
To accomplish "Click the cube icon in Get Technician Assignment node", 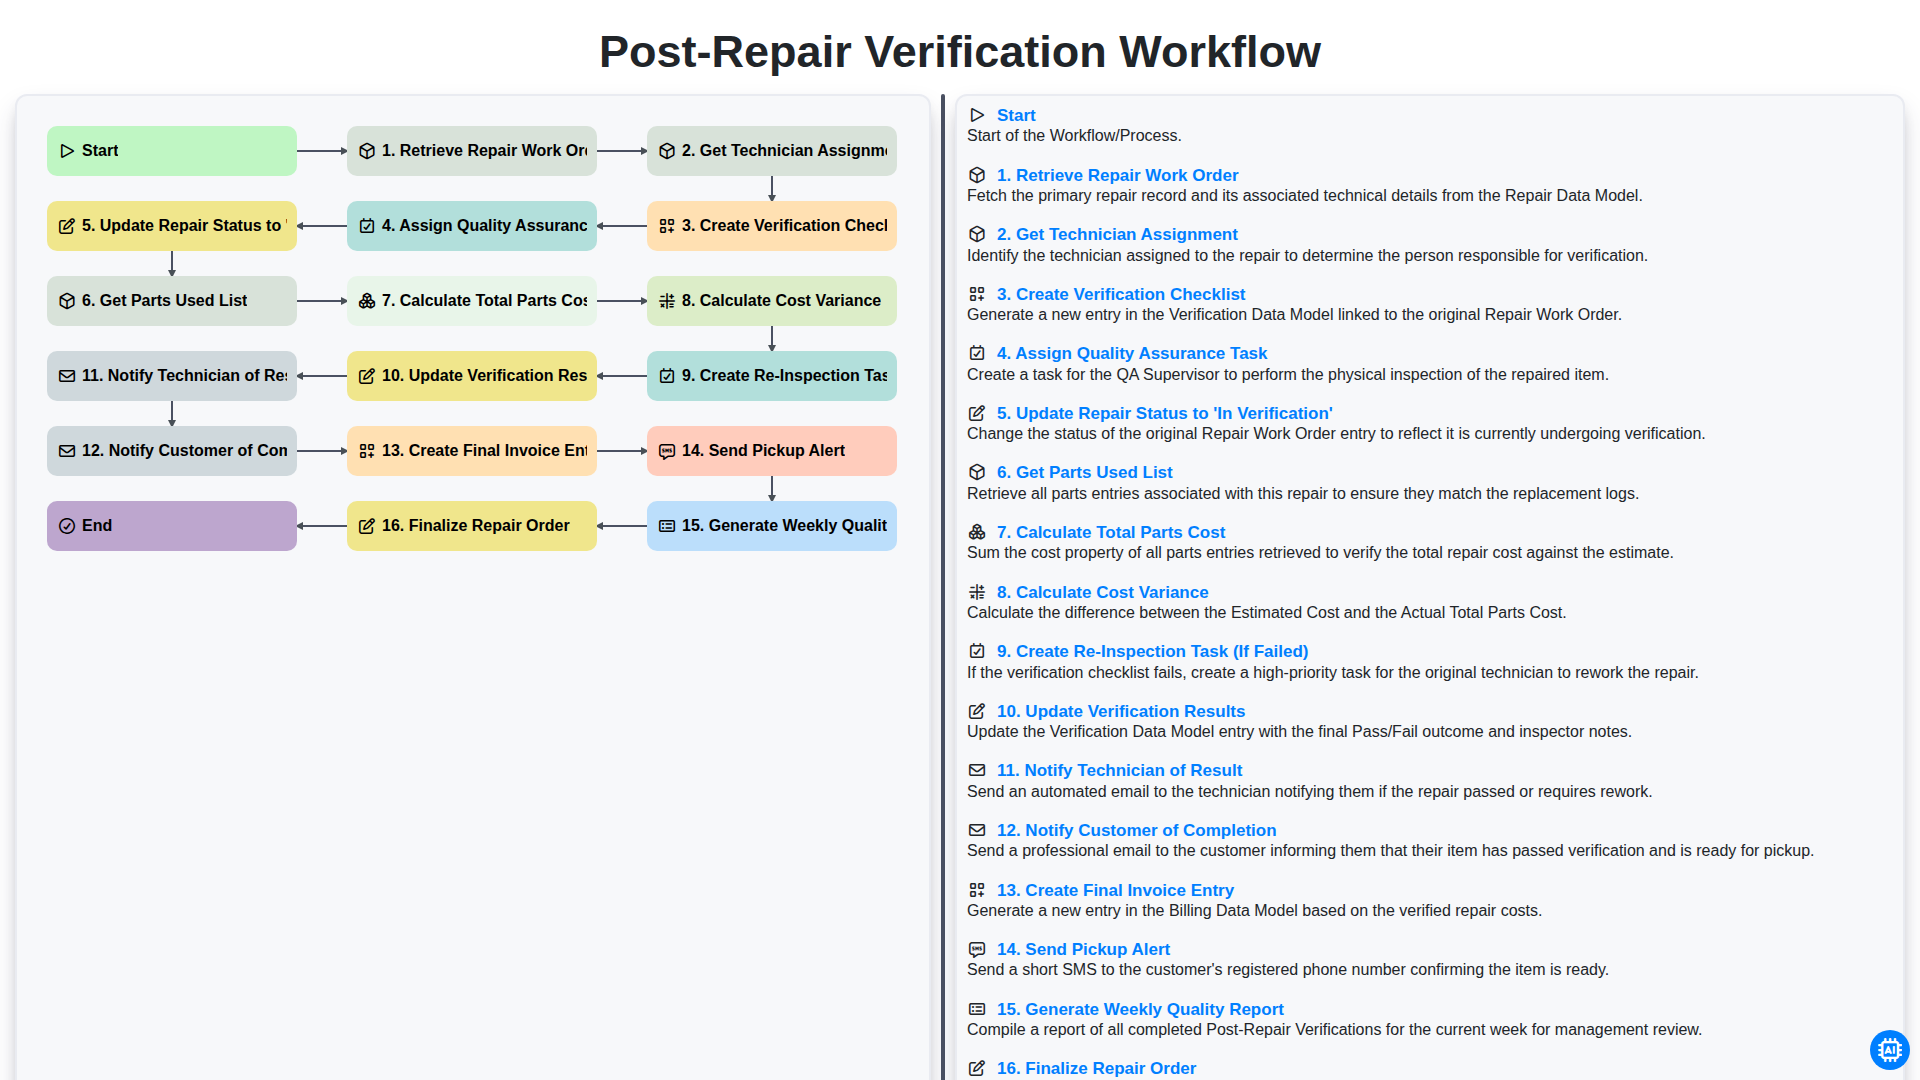I will (667, 151).
